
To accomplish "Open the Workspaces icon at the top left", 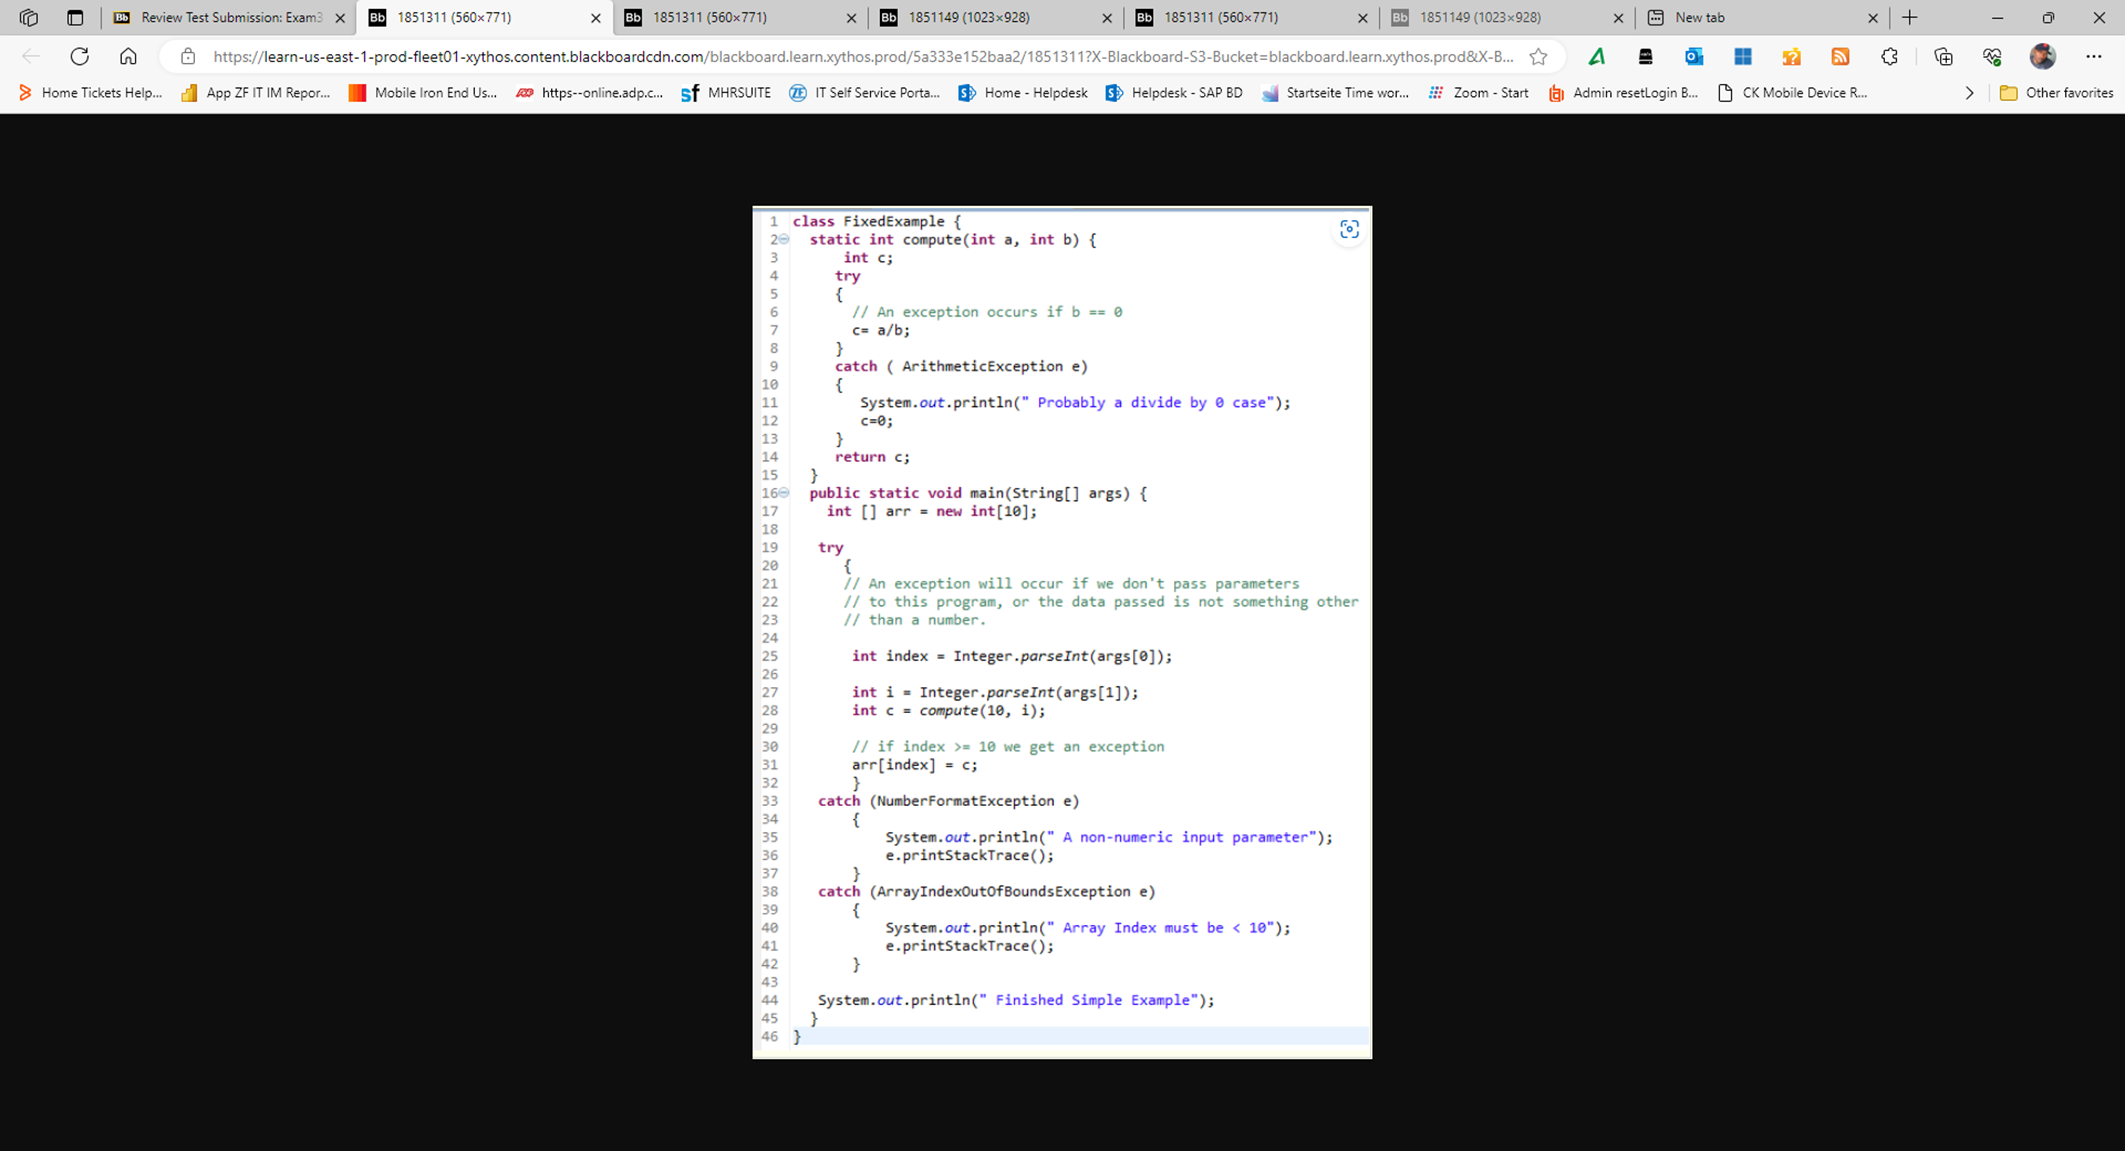I will click(28, 18).
